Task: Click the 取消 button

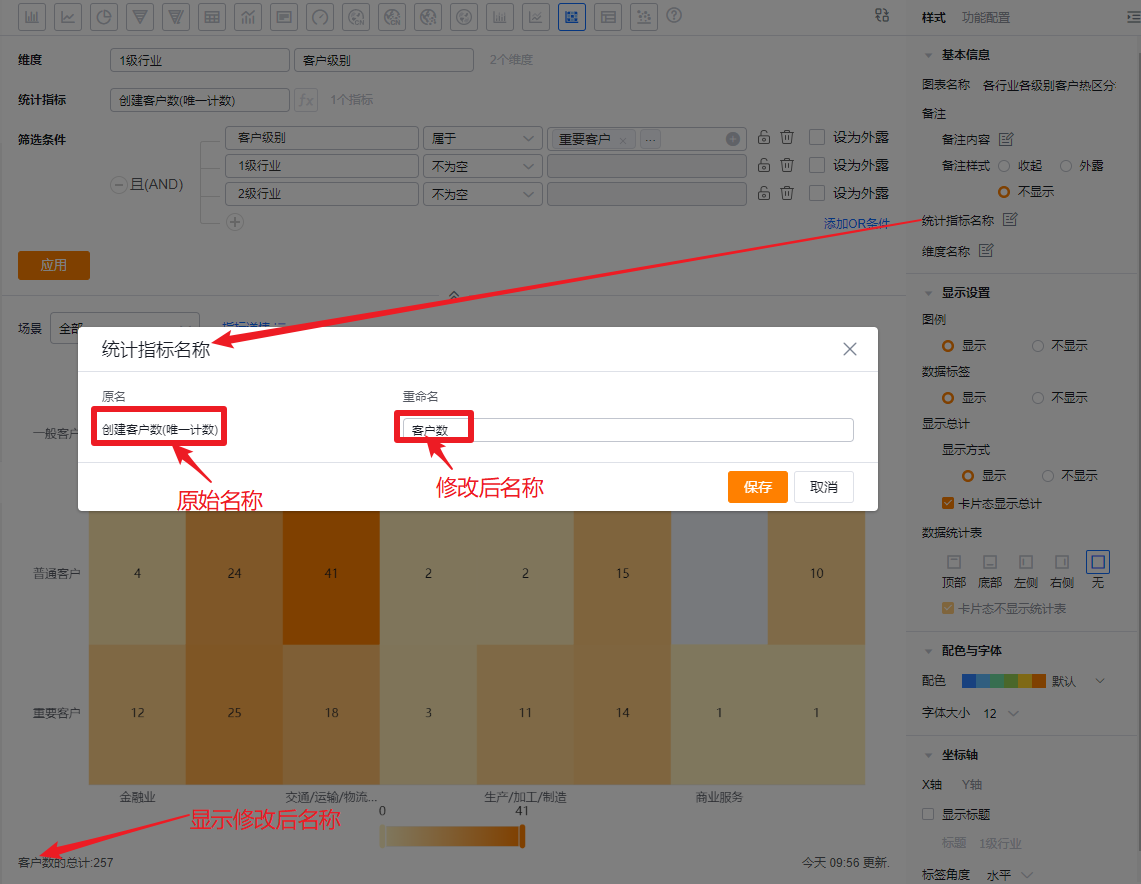Action: (823, 487)
